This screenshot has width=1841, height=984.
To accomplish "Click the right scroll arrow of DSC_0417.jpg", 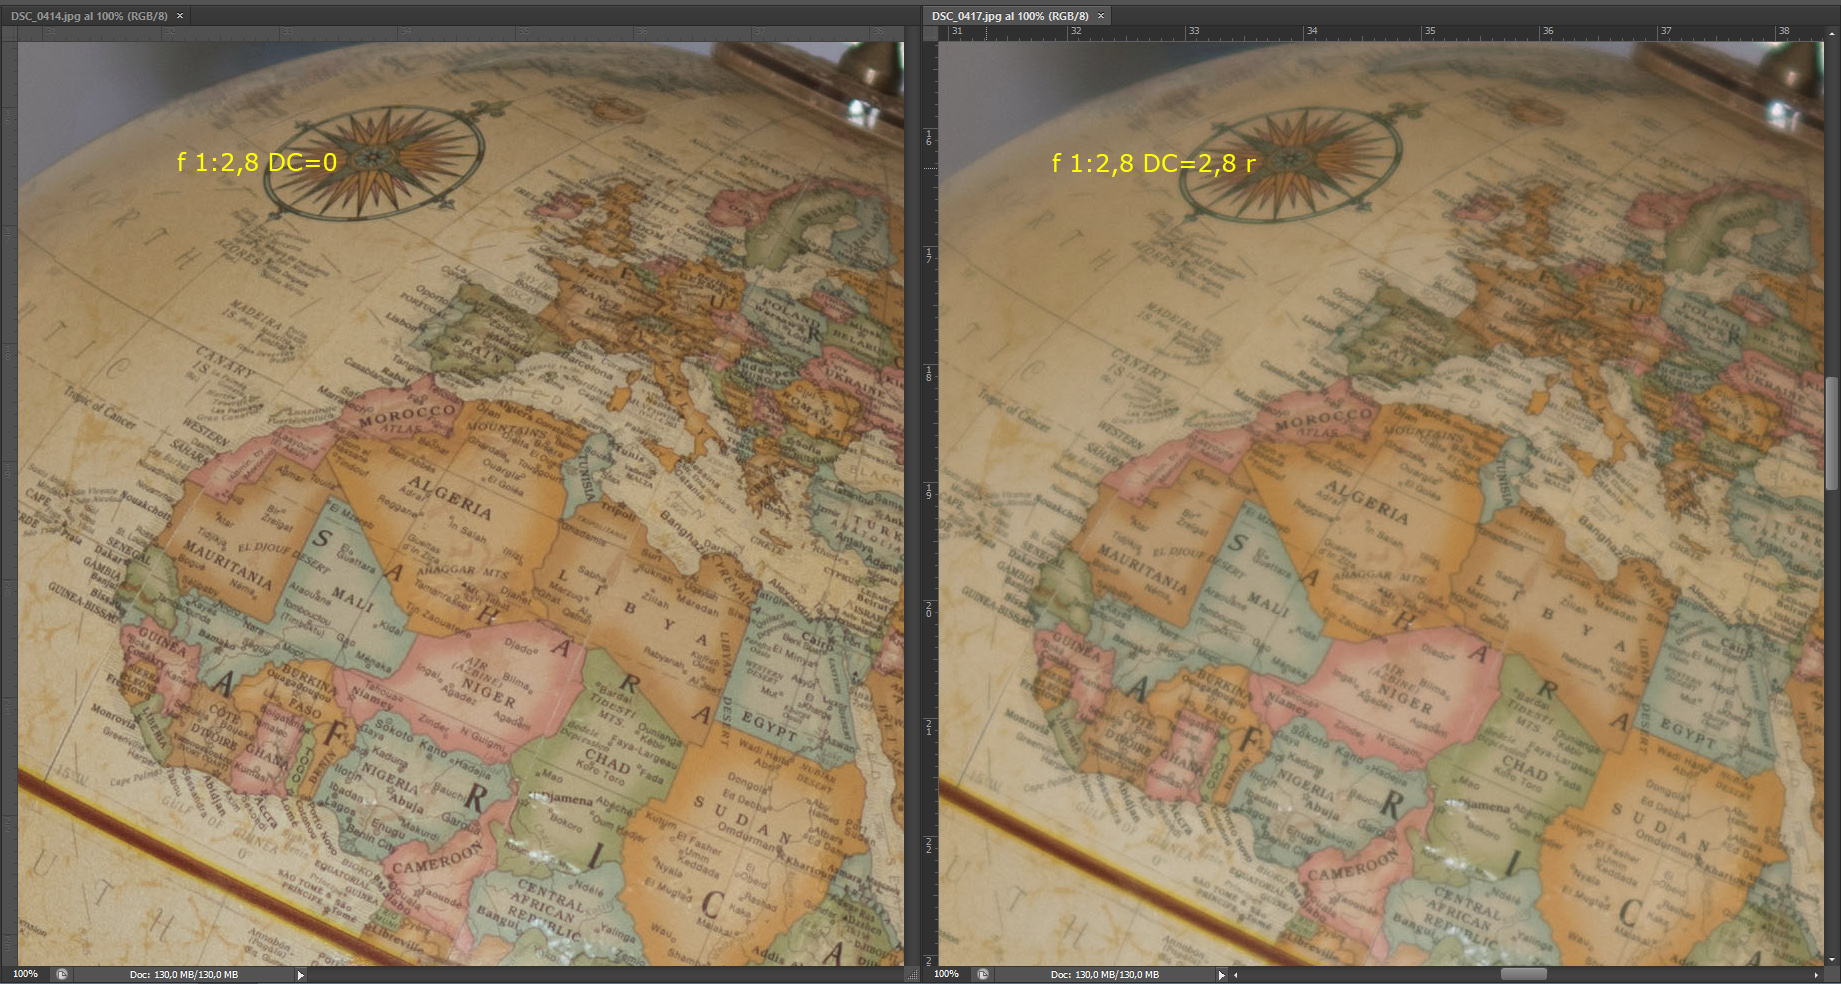I will (x=1817, y=975).
